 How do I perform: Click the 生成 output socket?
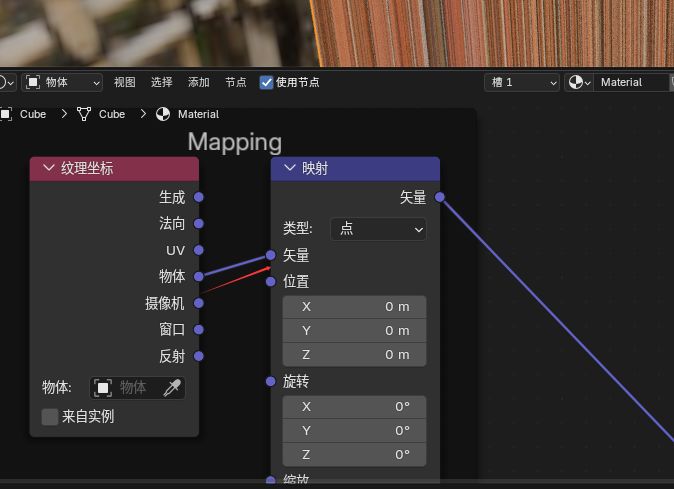pyautogui.click(x=199, y=197)
